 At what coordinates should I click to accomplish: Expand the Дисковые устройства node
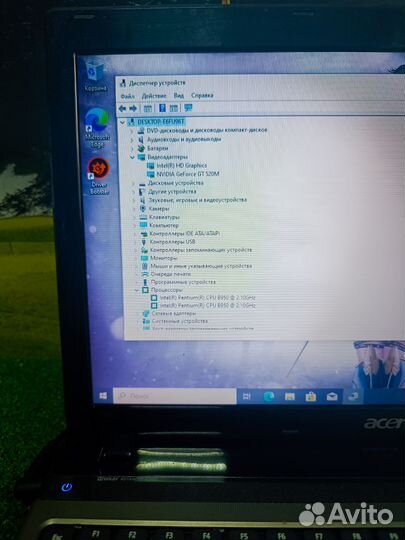click(134, 184)
